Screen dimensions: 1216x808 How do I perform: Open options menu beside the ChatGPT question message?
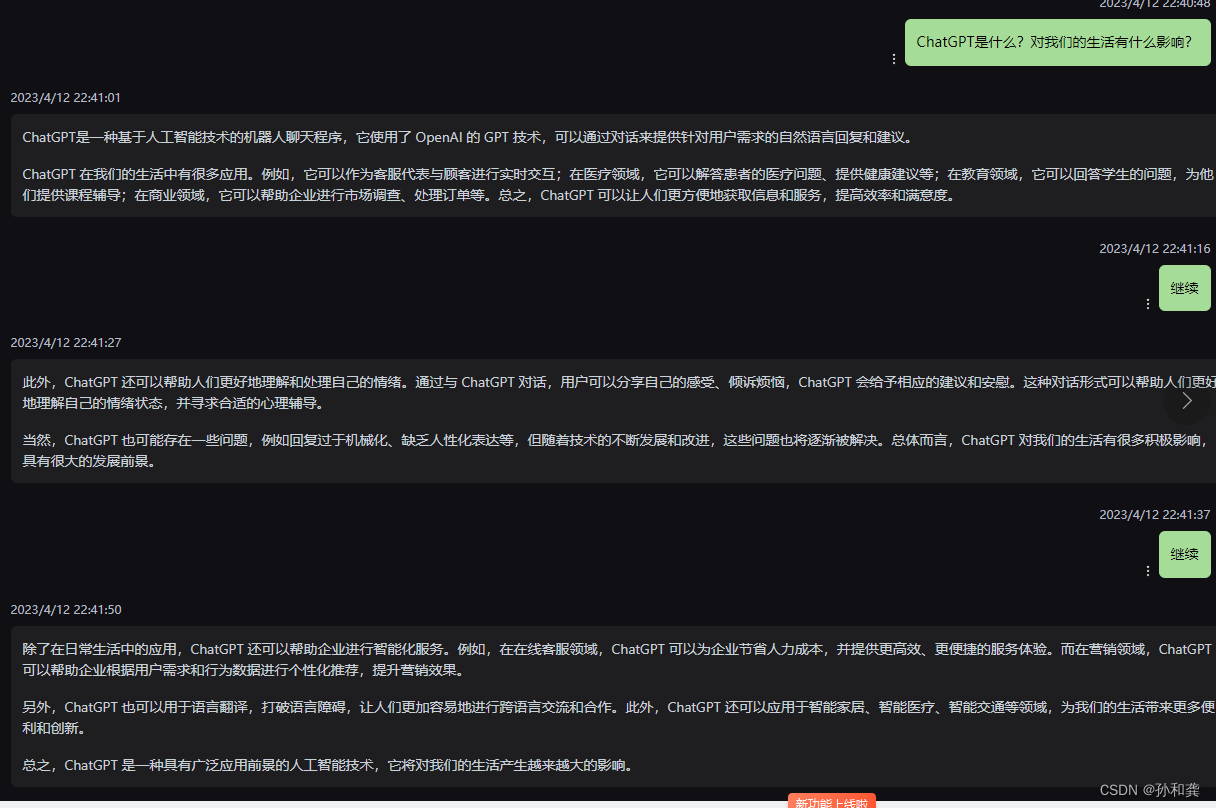[894, 59]
